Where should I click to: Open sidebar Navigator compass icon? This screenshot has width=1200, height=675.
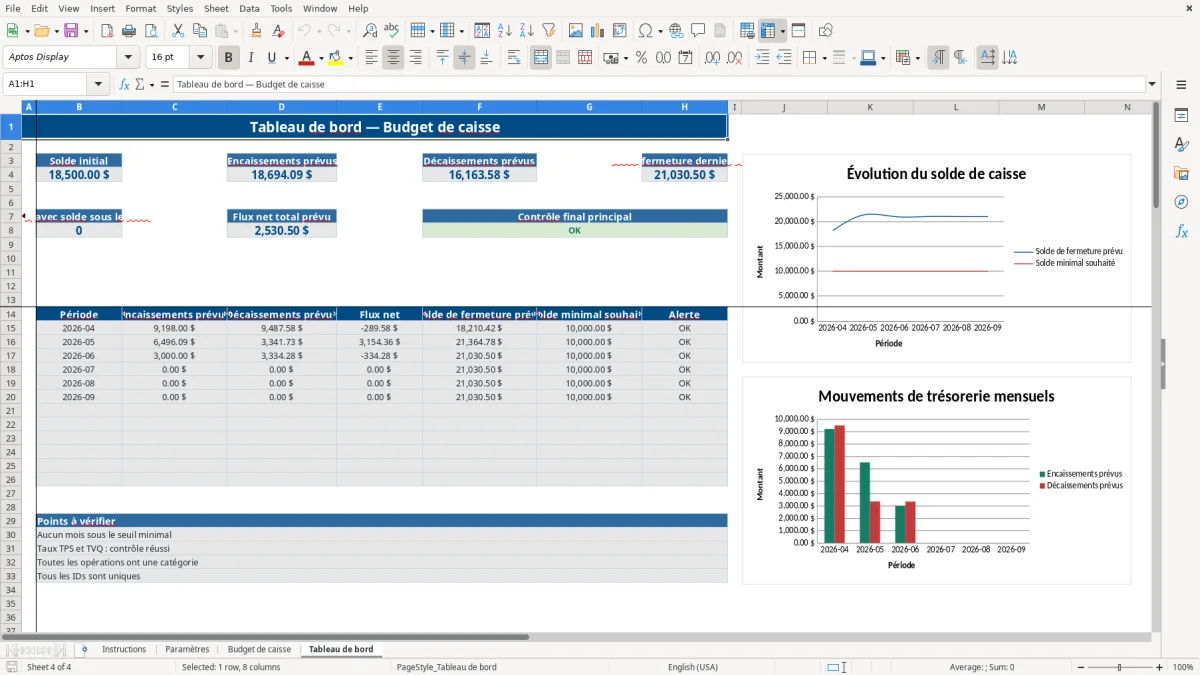tap(1181, 202)
